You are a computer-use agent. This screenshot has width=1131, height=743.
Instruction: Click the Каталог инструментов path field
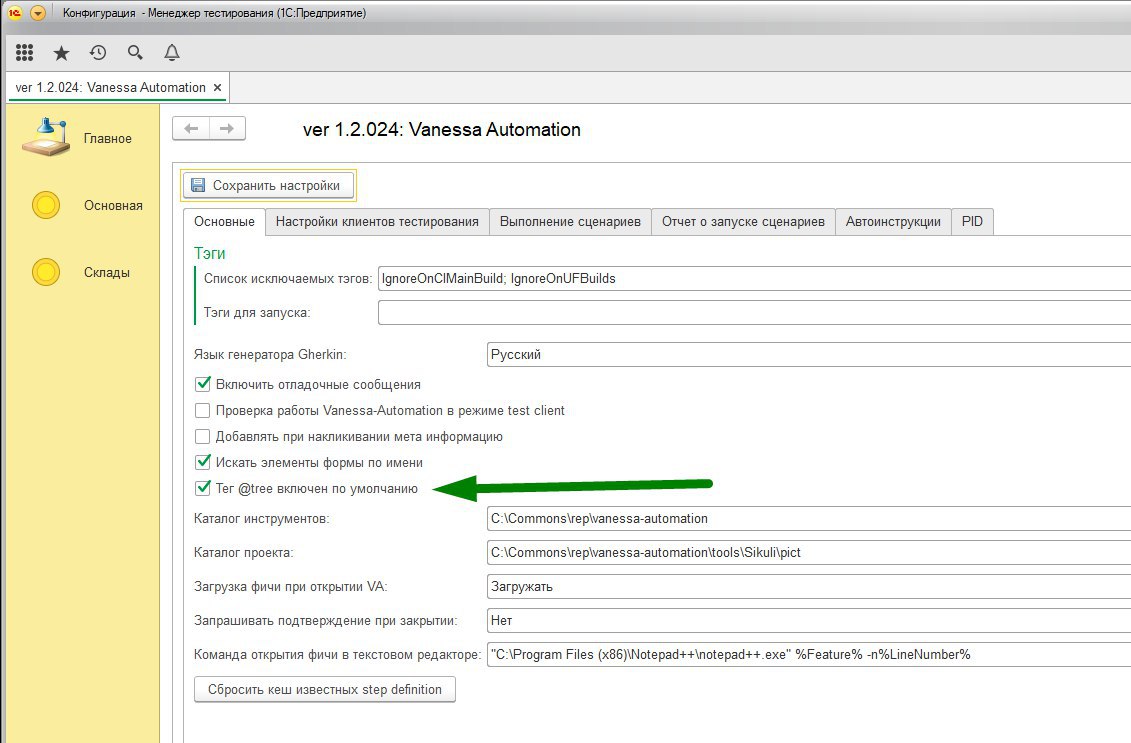pos(809,518)
